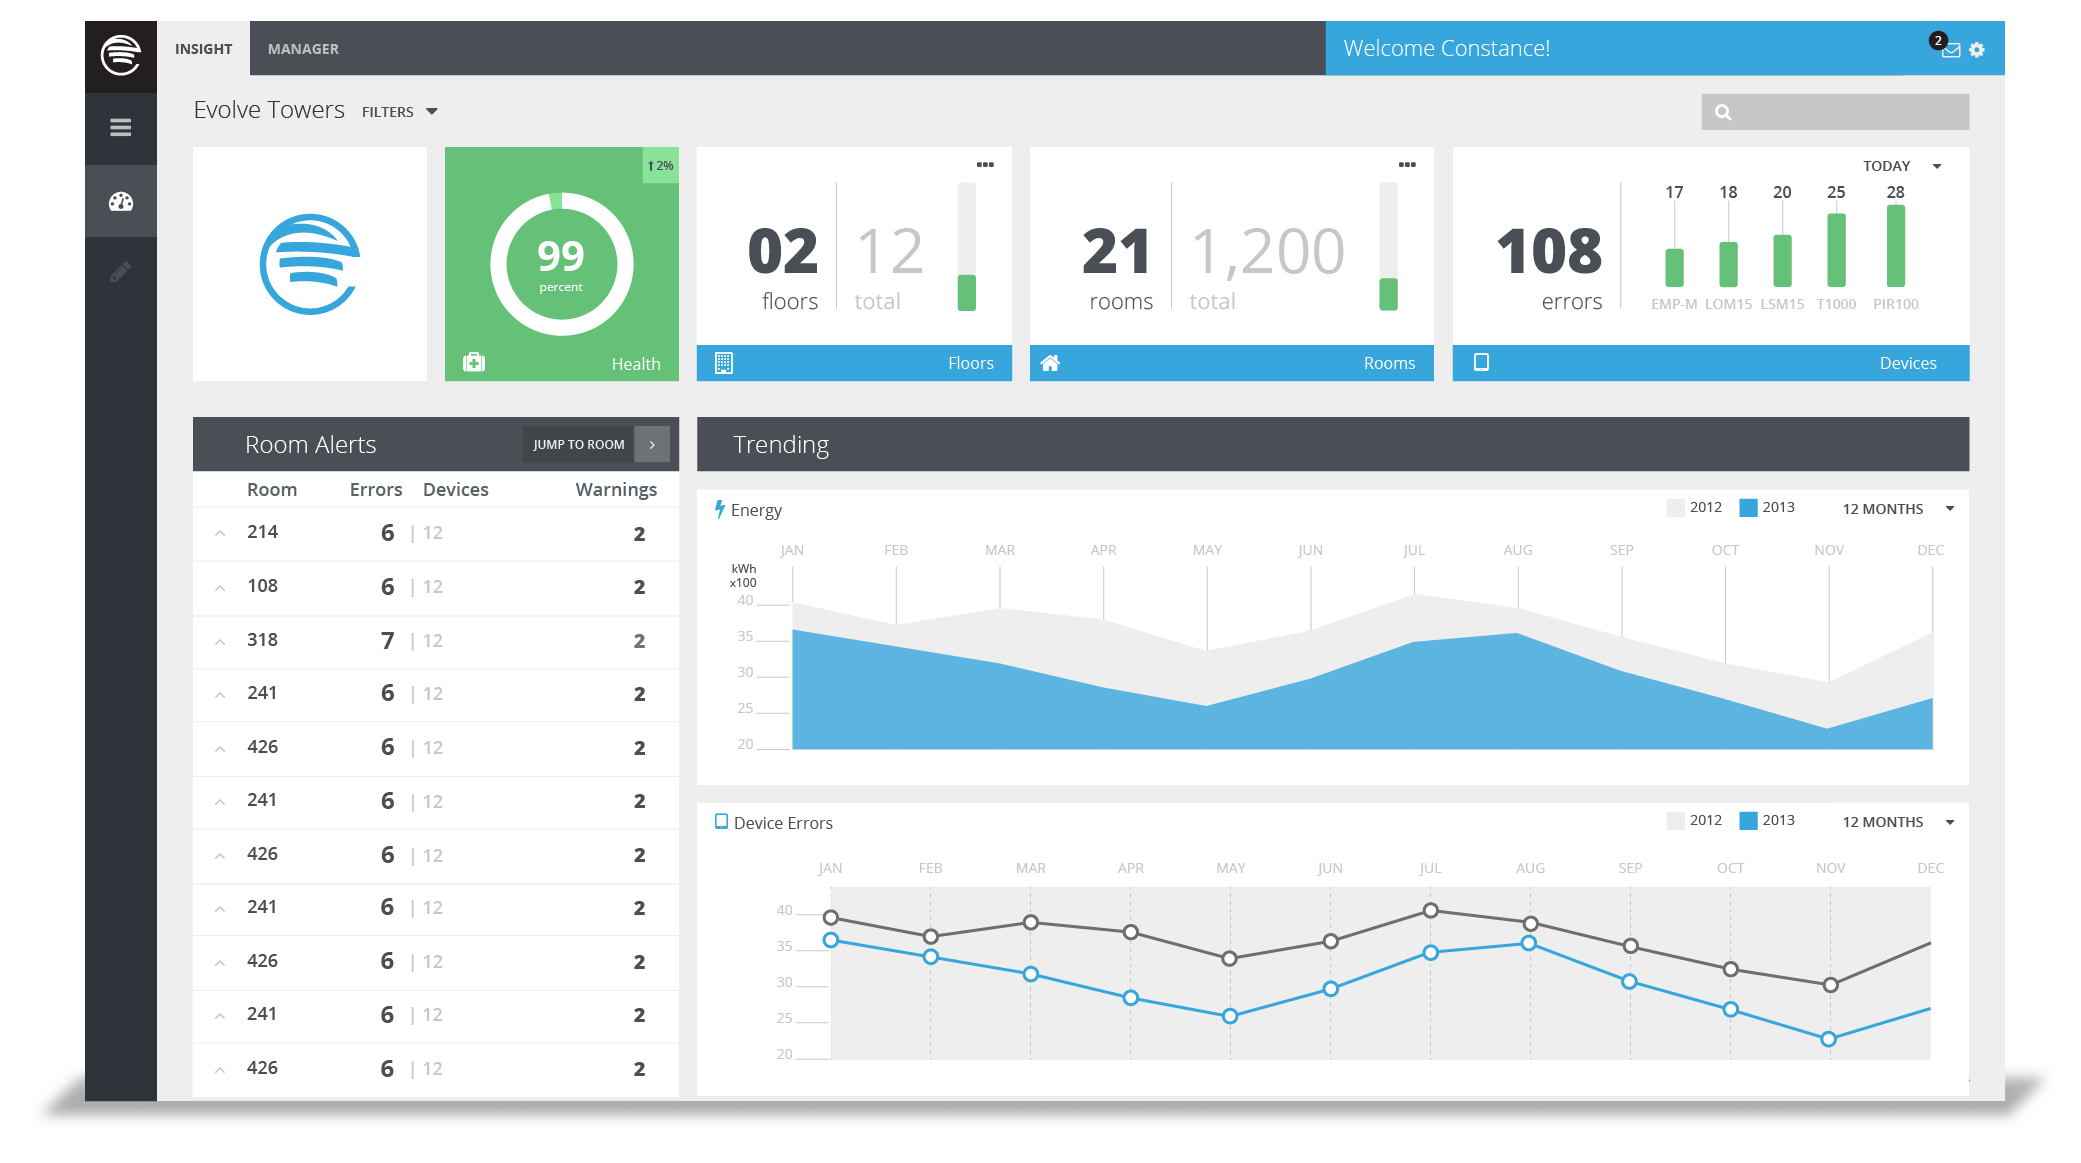The width and height of the screenshot is (2081, 1163).
Task: Switch to the INSIGHT tab
Action: tap(203, 49)
